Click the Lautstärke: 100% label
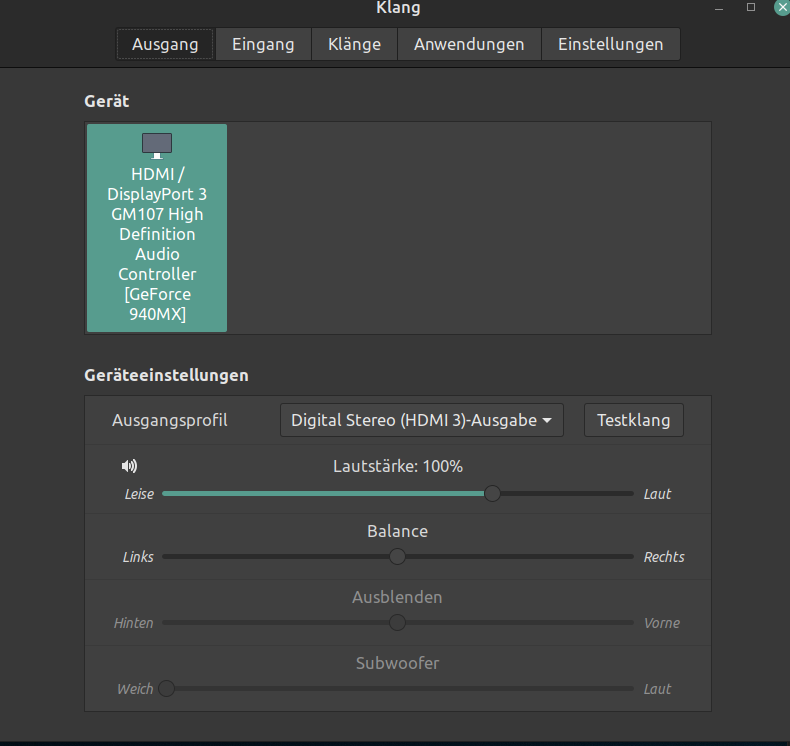Image resolution: width=790 pixels, height=746 pixels. (398, 466)
